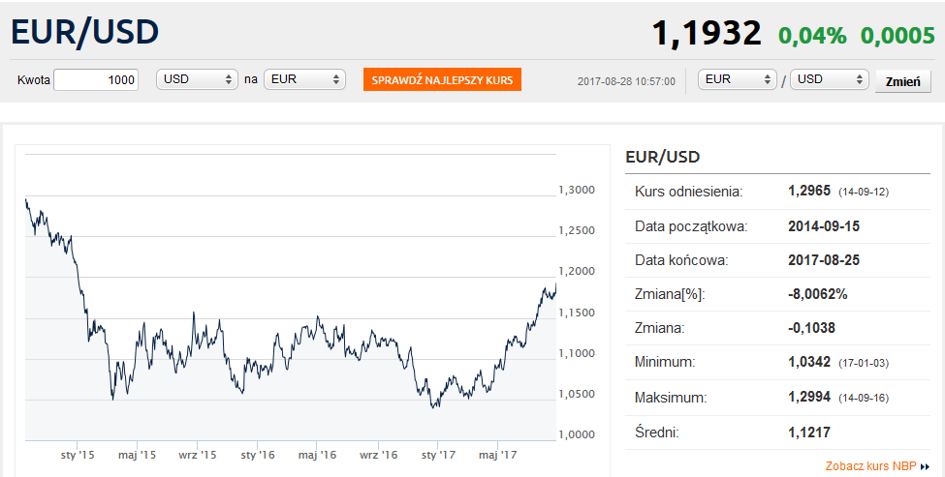Click the sty '15 label on chart axis

click(77, 454)
